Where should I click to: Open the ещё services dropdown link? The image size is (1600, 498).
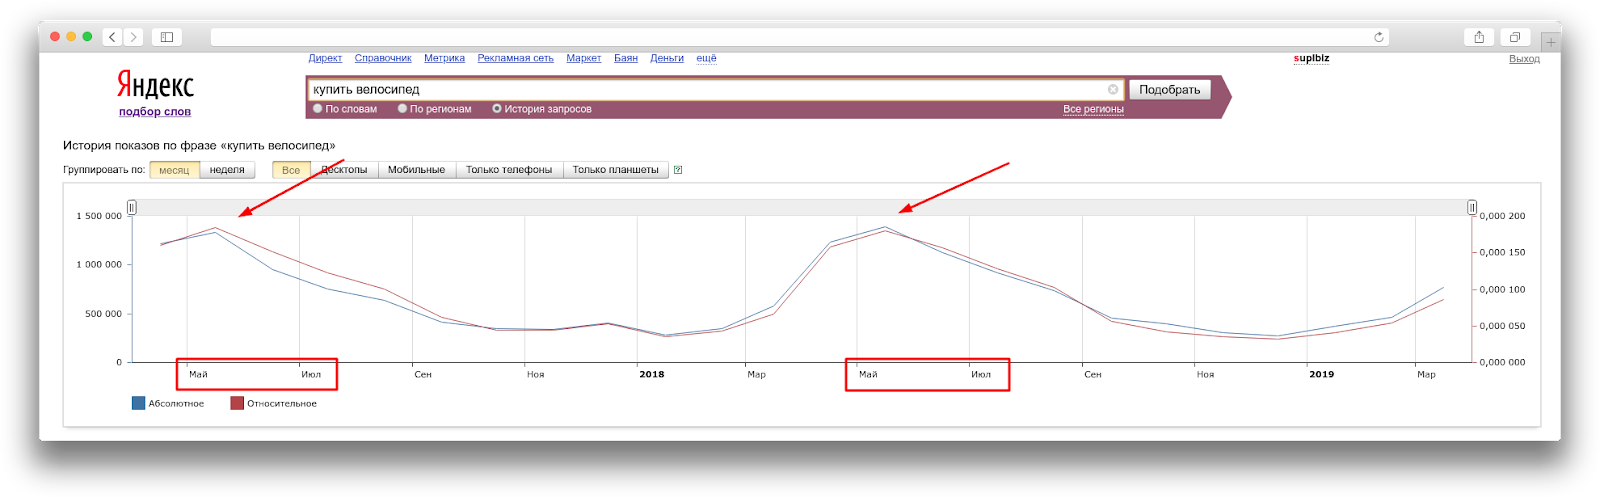click(706, 58)
